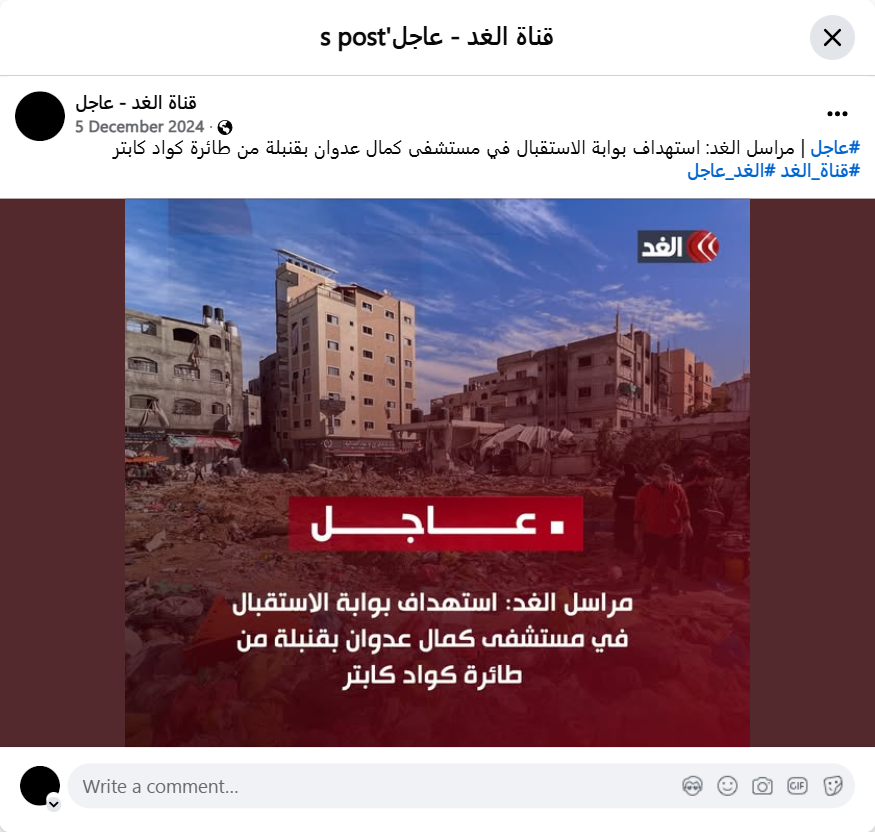Open the #الغد_عاجل hashtag

coord(732,171)
